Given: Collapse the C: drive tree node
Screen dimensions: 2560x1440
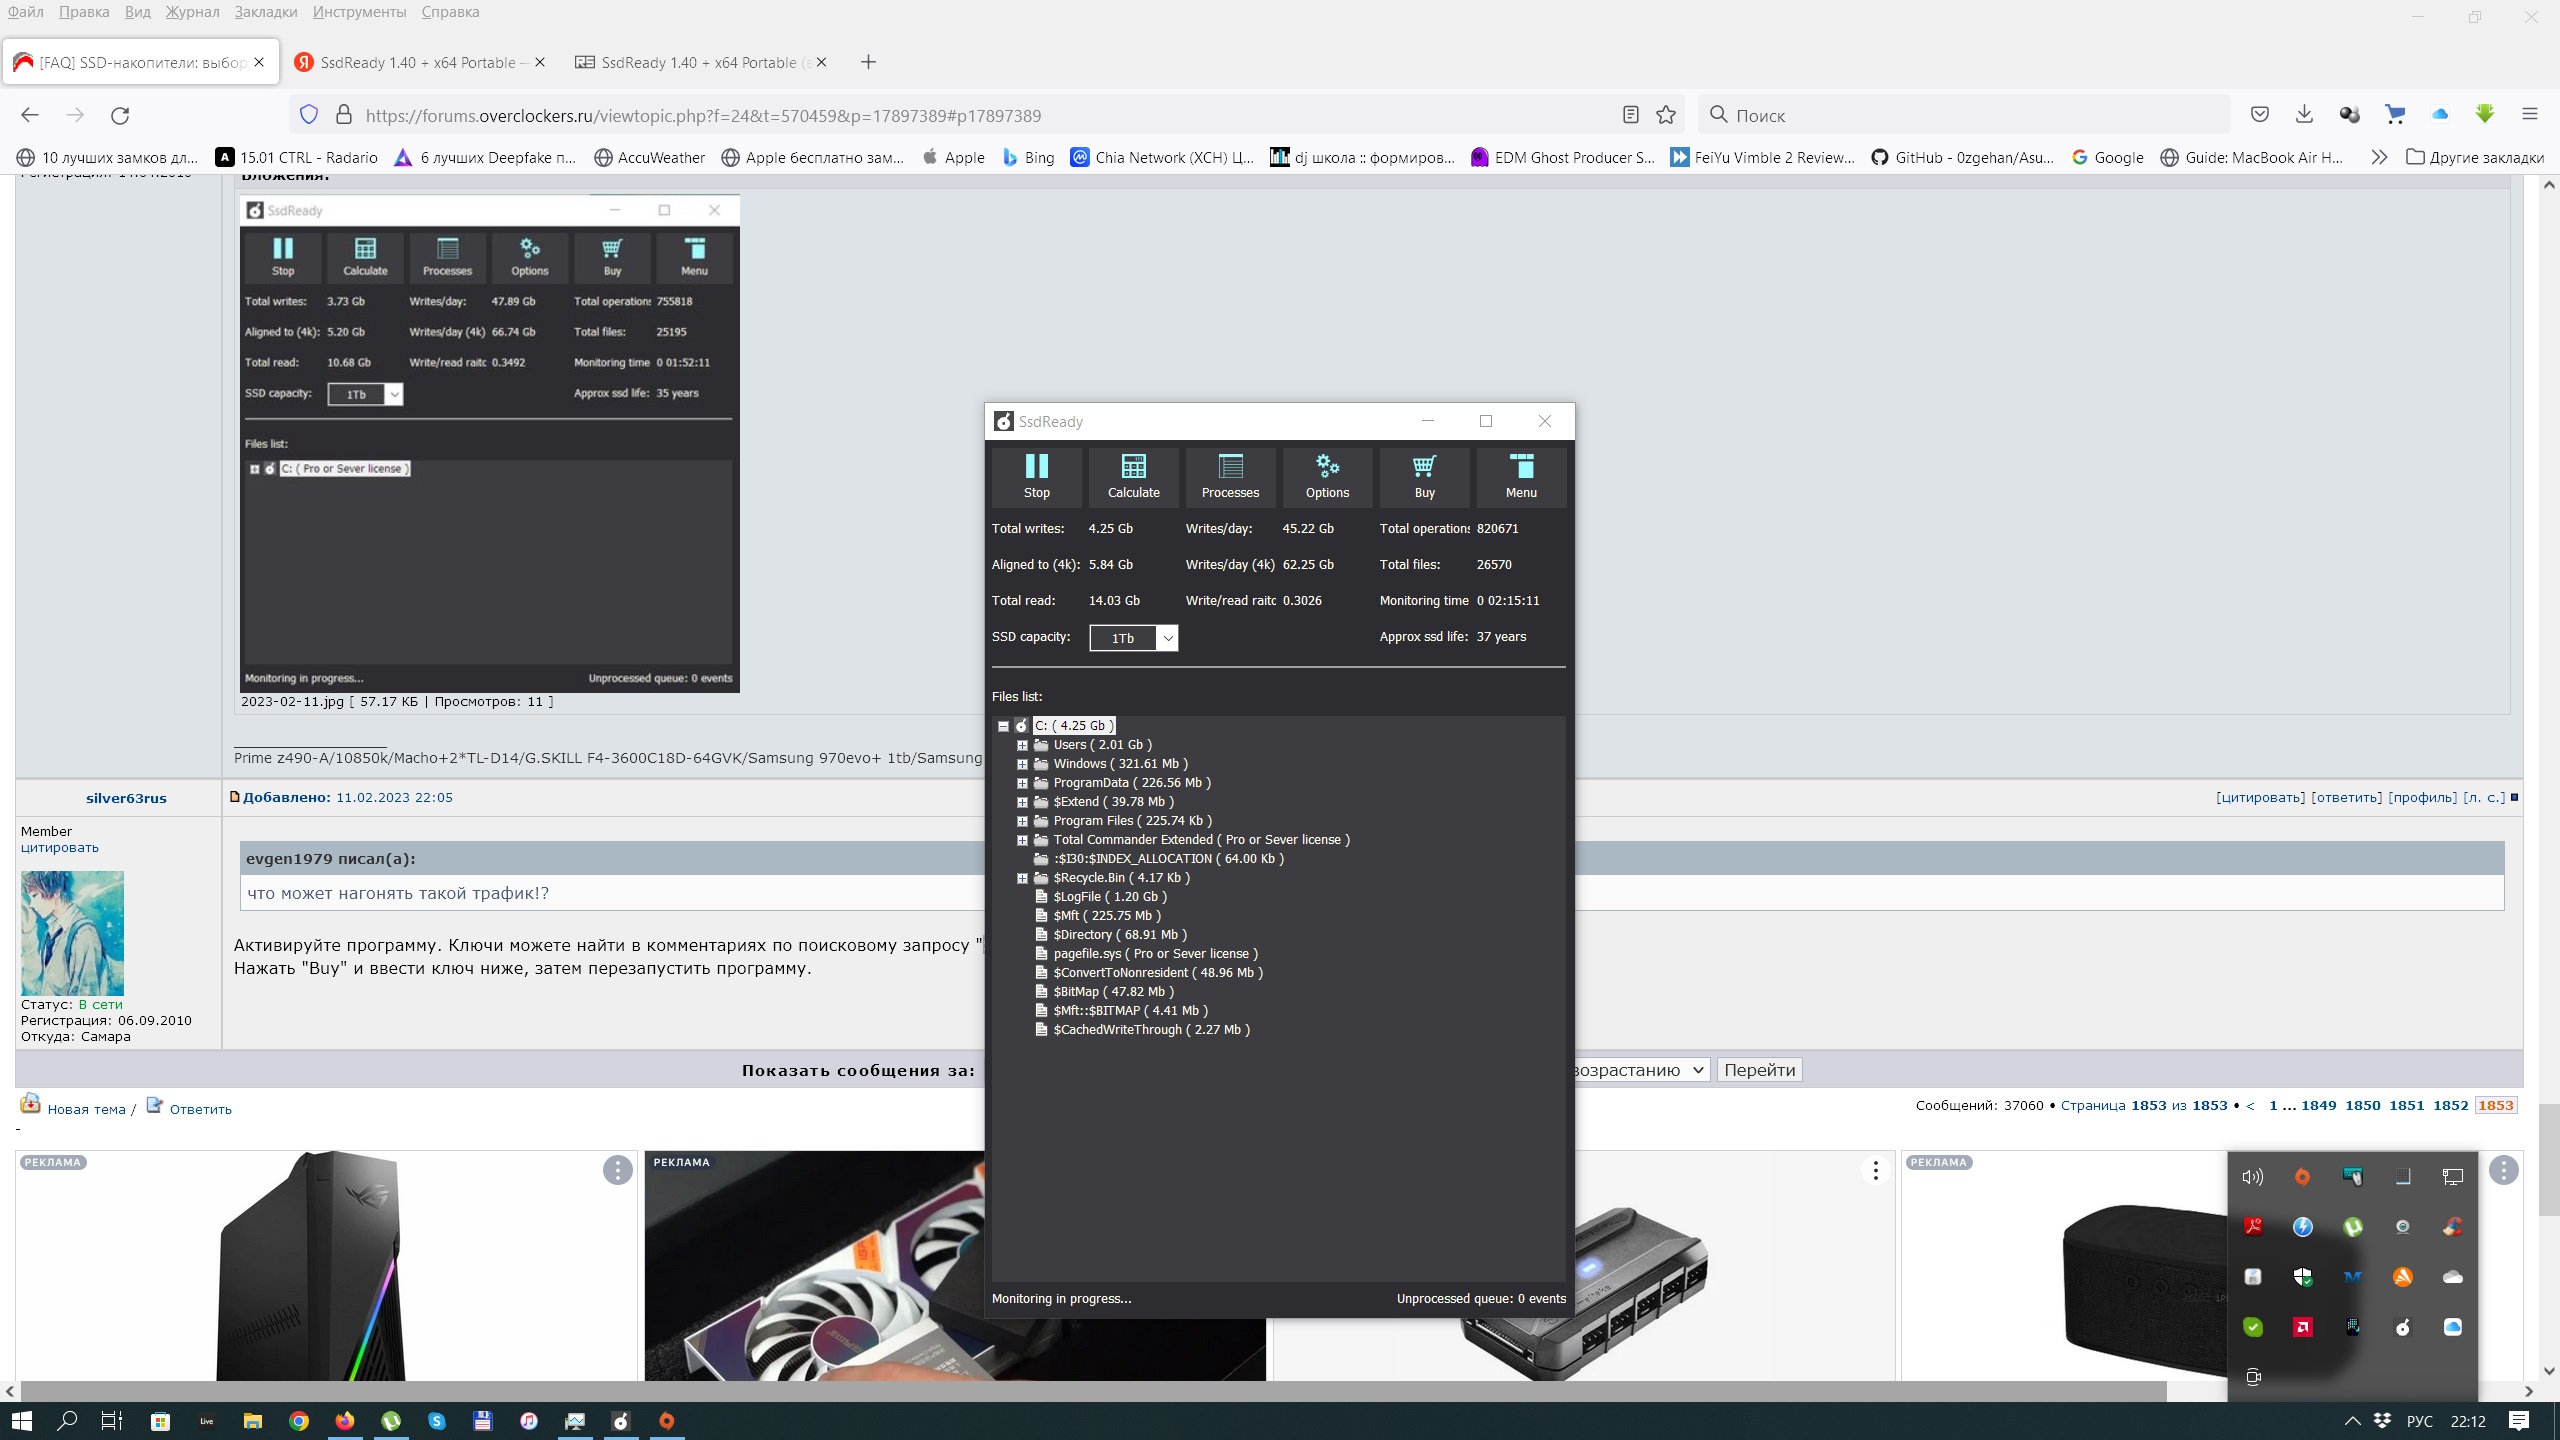Looking at the screenshot, I should click(x=1003, y=726).
